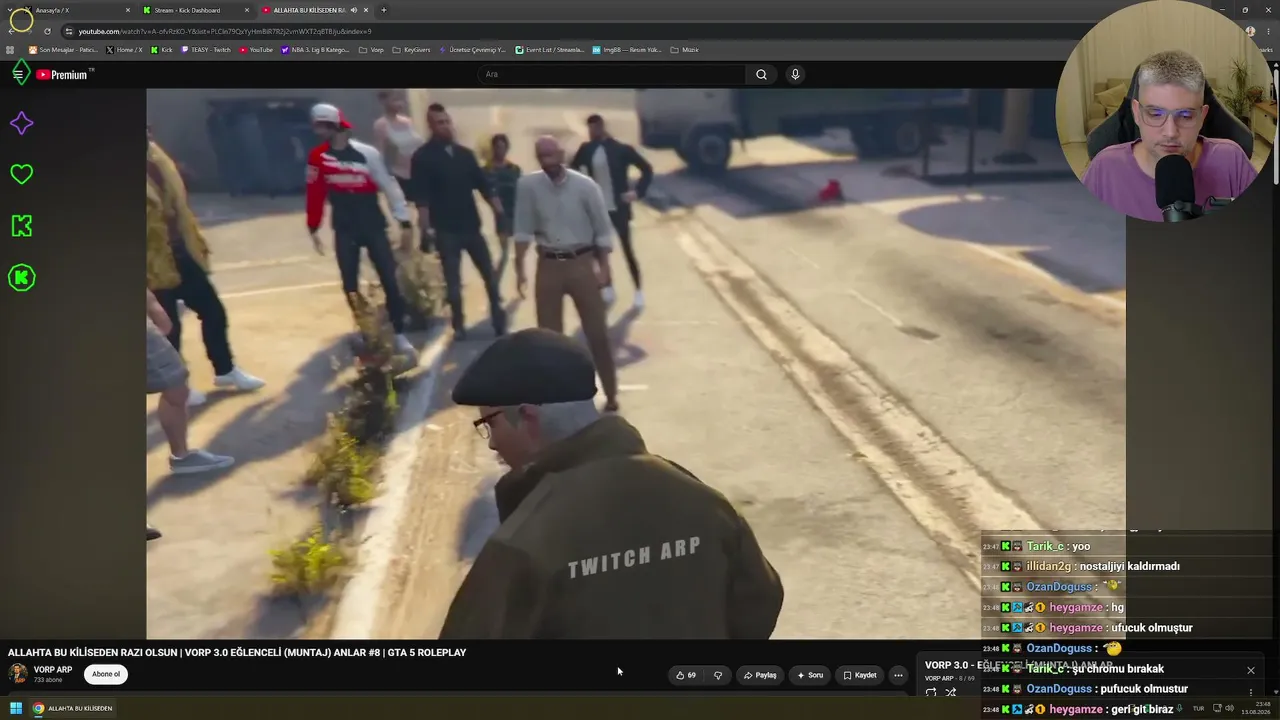Open a new browser tab
This screenshot has height=720, width=1280.
(x=383, y=10)
